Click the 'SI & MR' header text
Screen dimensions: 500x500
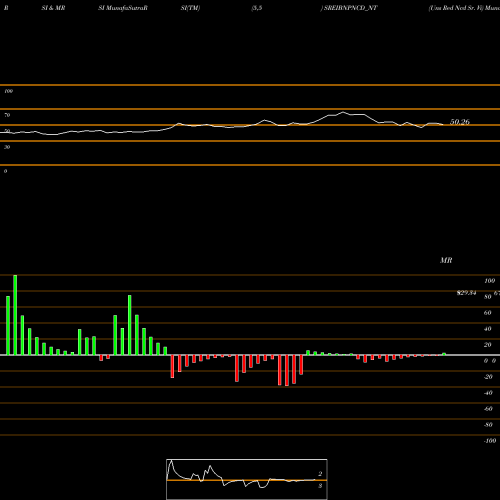tap(53, 8)
